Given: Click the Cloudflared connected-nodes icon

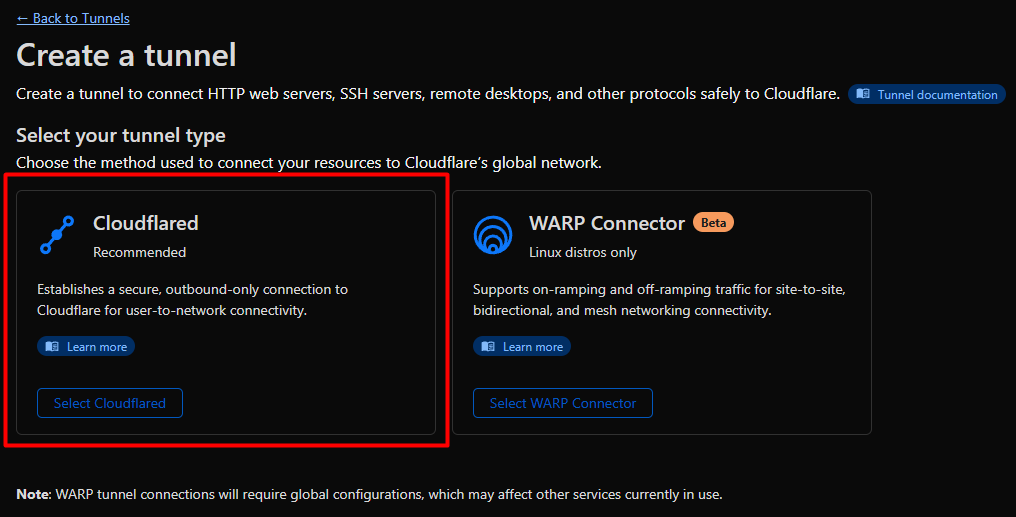Looking at the screenshot, I should (x=57, y=235).
